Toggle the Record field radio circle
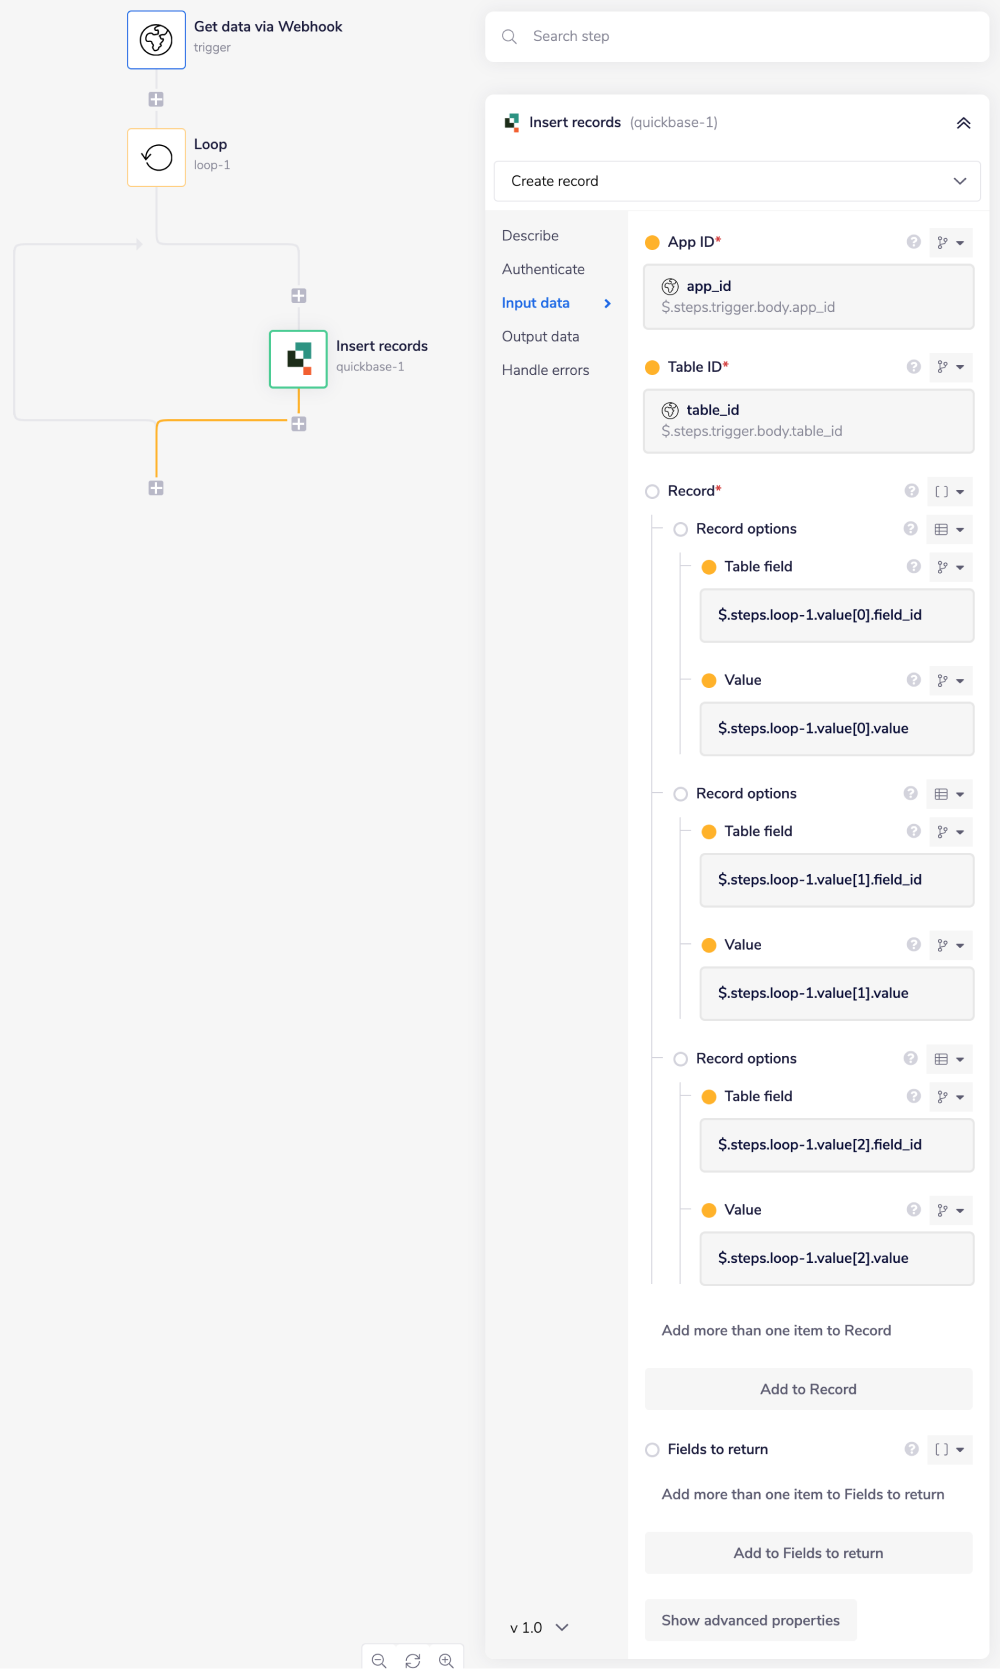This screenshot has height=1669, width=1000. 652,491
